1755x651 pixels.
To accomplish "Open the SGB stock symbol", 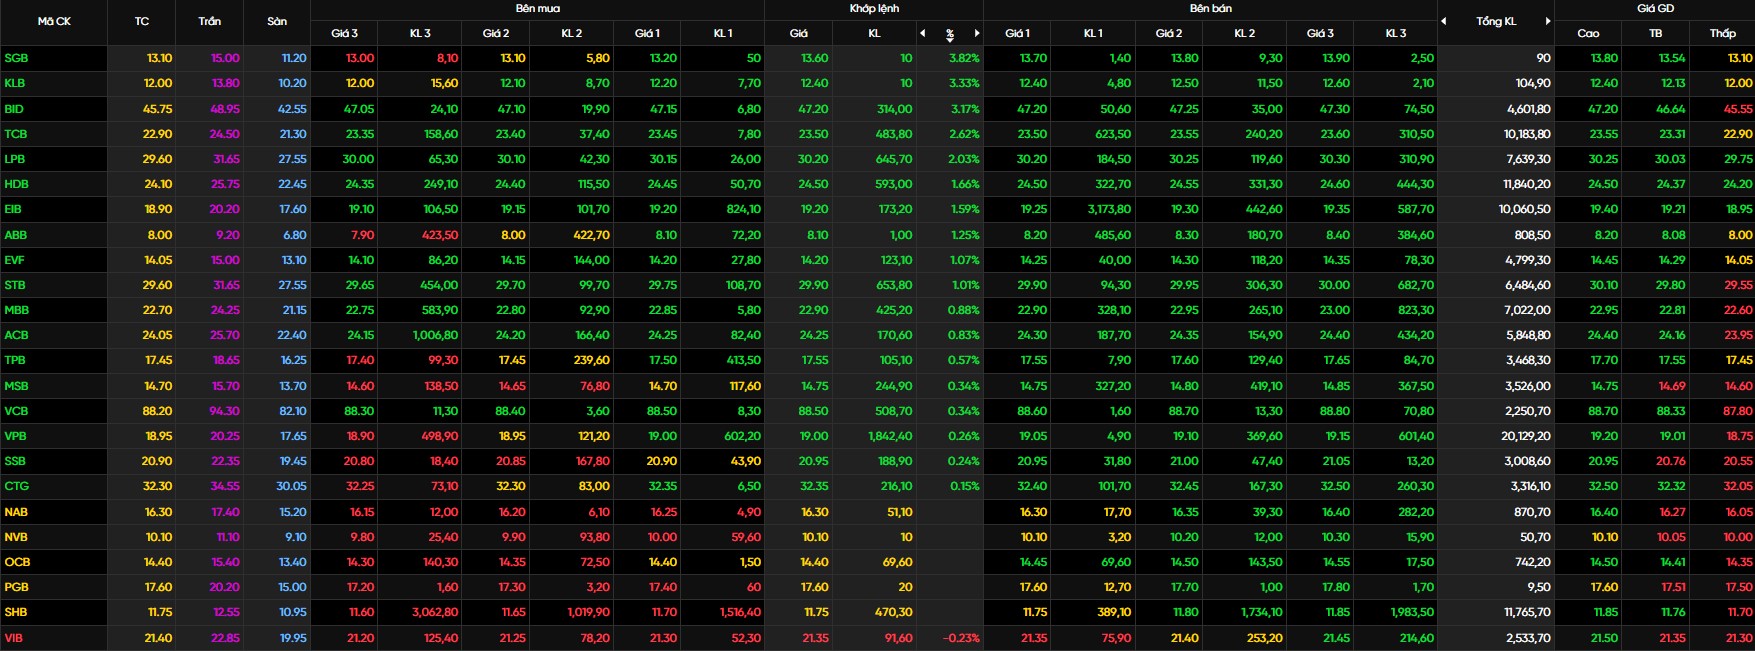I will (16, 58).
